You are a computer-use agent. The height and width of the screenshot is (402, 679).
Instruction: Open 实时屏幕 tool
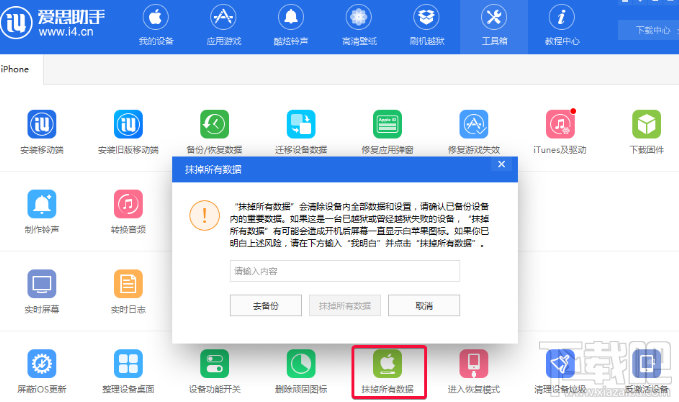(42, 291)
